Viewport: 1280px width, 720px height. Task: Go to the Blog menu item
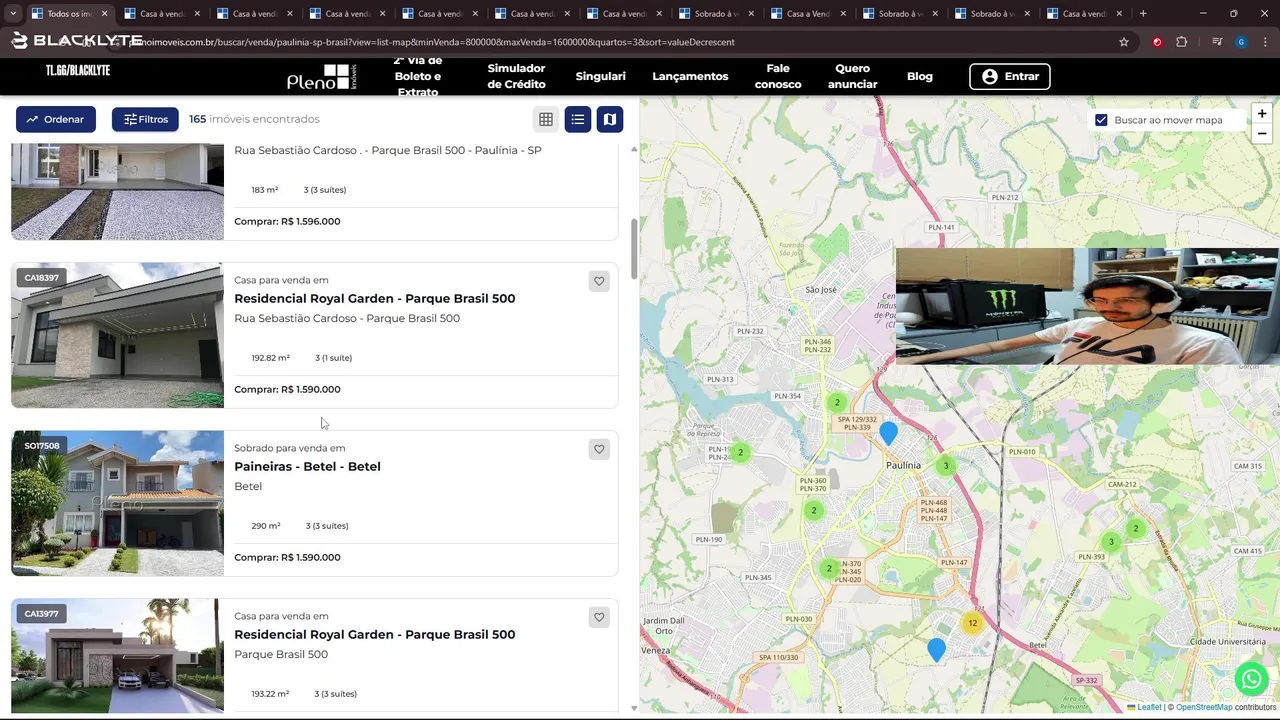tap(920, 76)
